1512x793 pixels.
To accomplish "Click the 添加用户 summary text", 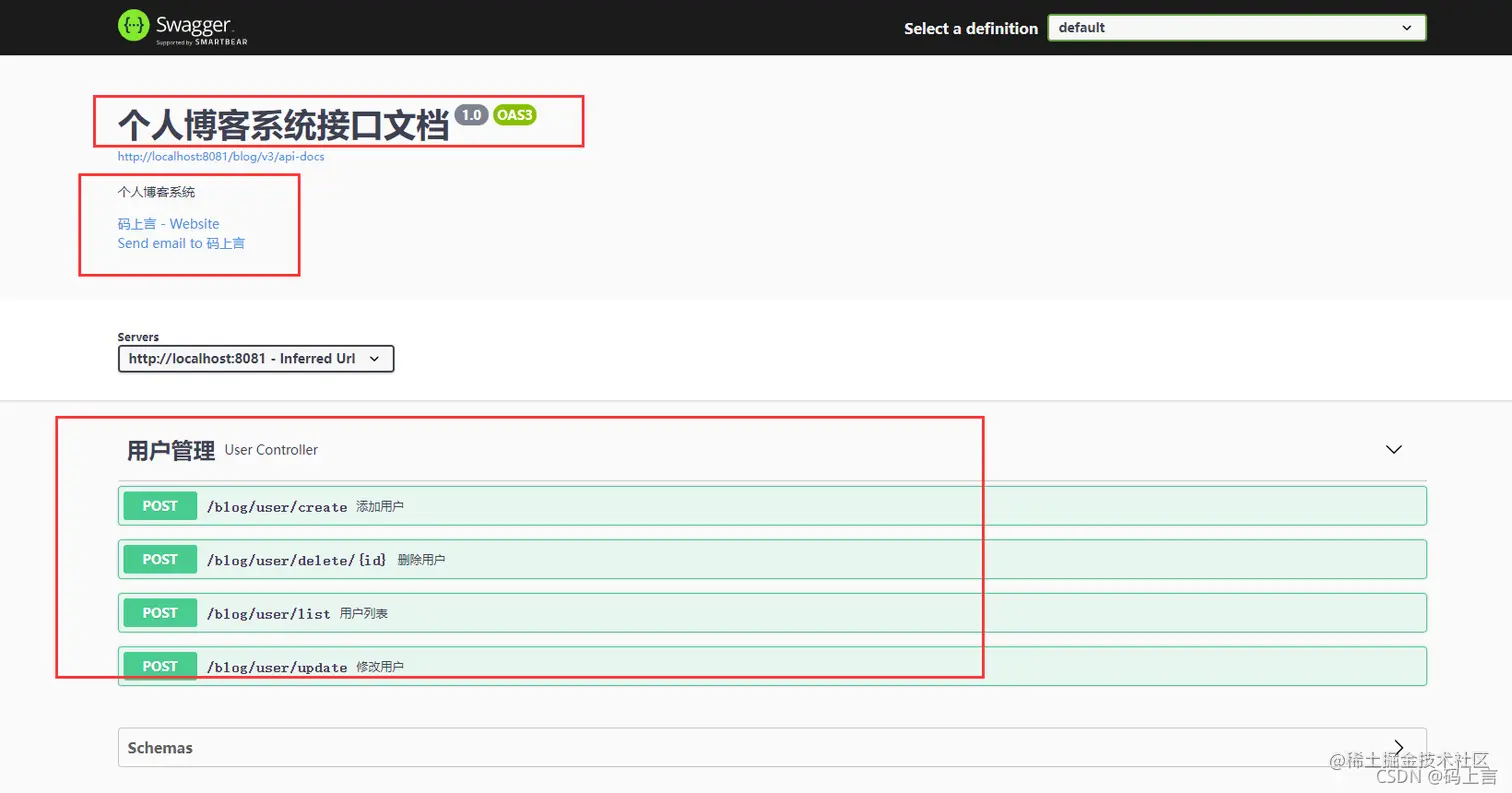I will [x=380, y=507].
